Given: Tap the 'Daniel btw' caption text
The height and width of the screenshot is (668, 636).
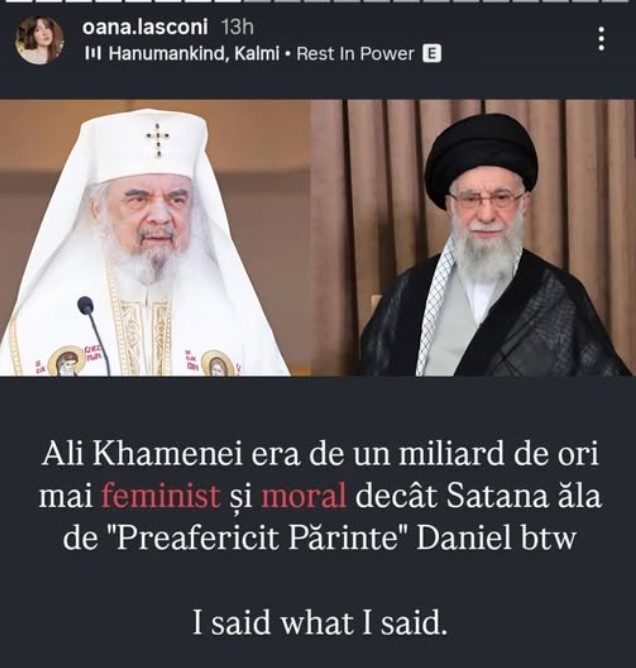Looking at the screenshot, I should point(496,538).
